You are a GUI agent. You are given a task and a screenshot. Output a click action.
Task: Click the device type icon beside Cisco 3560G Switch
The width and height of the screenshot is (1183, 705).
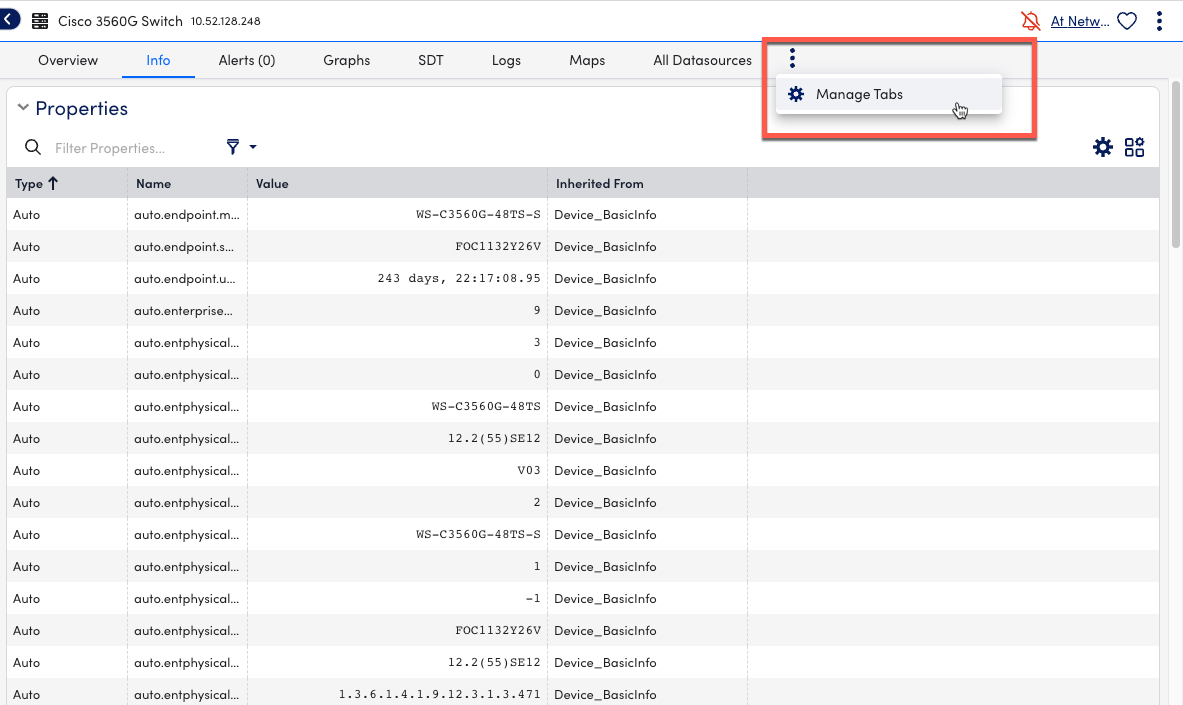(x=38, y=19)
